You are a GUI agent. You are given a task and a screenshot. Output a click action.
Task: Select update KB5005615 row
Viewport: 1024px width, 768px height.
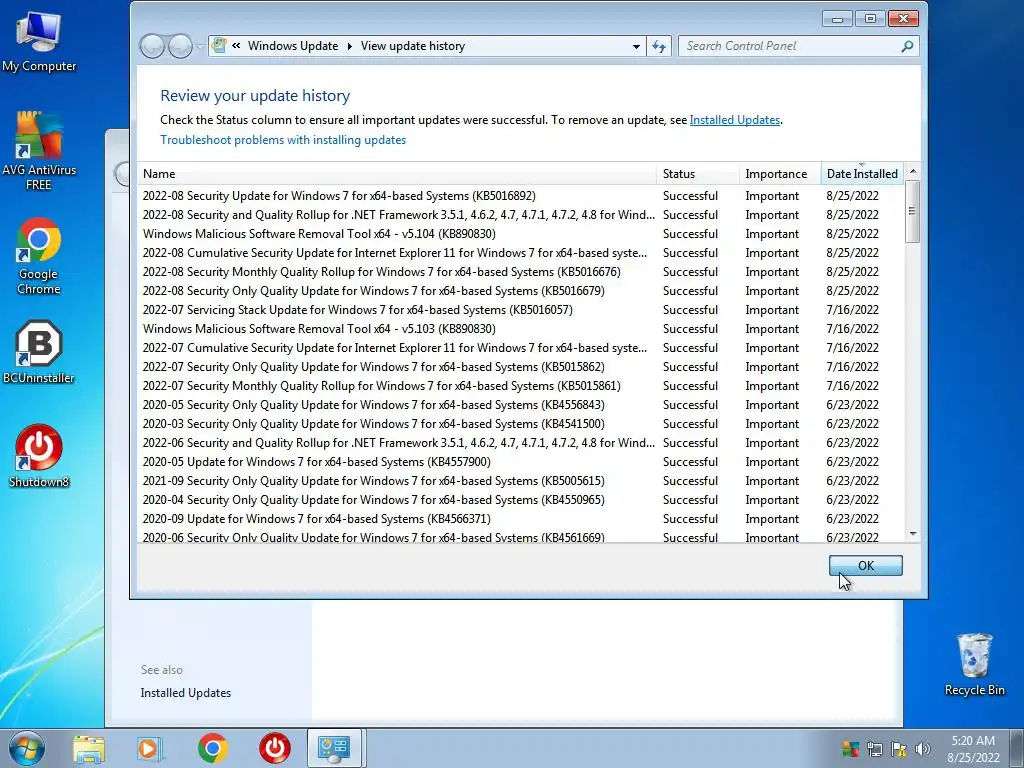point(521,481)
